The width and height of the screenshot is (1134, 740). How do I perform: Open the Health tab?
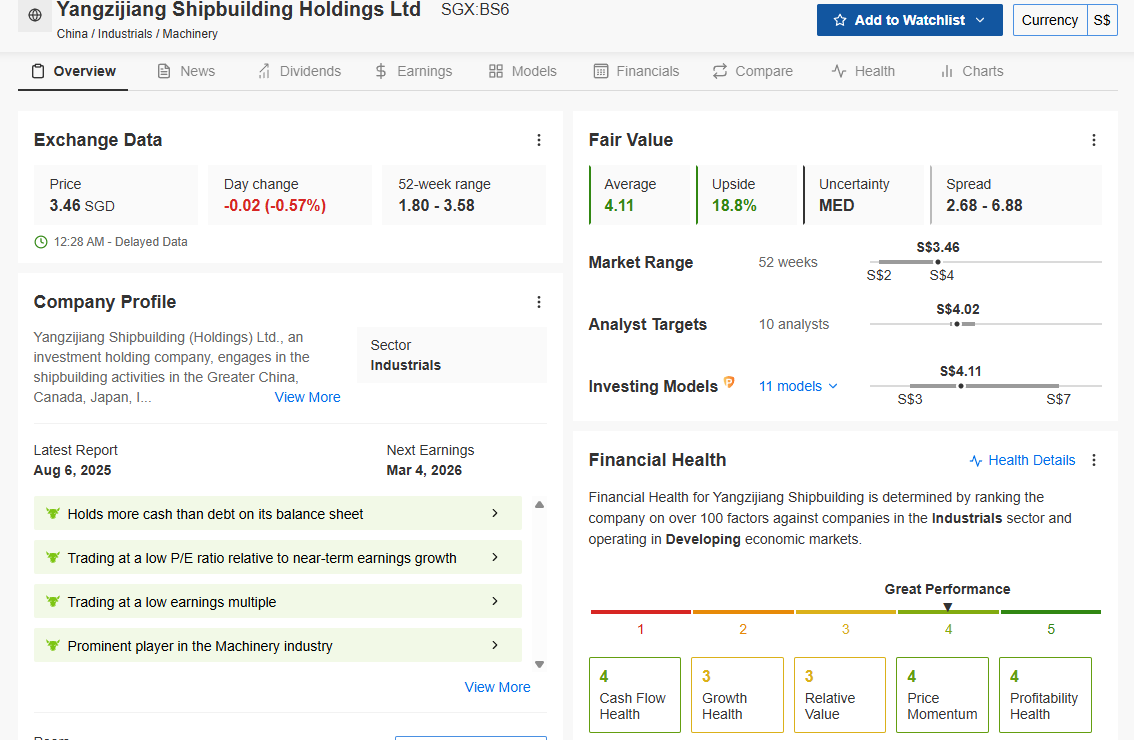[x=864, y=71]
